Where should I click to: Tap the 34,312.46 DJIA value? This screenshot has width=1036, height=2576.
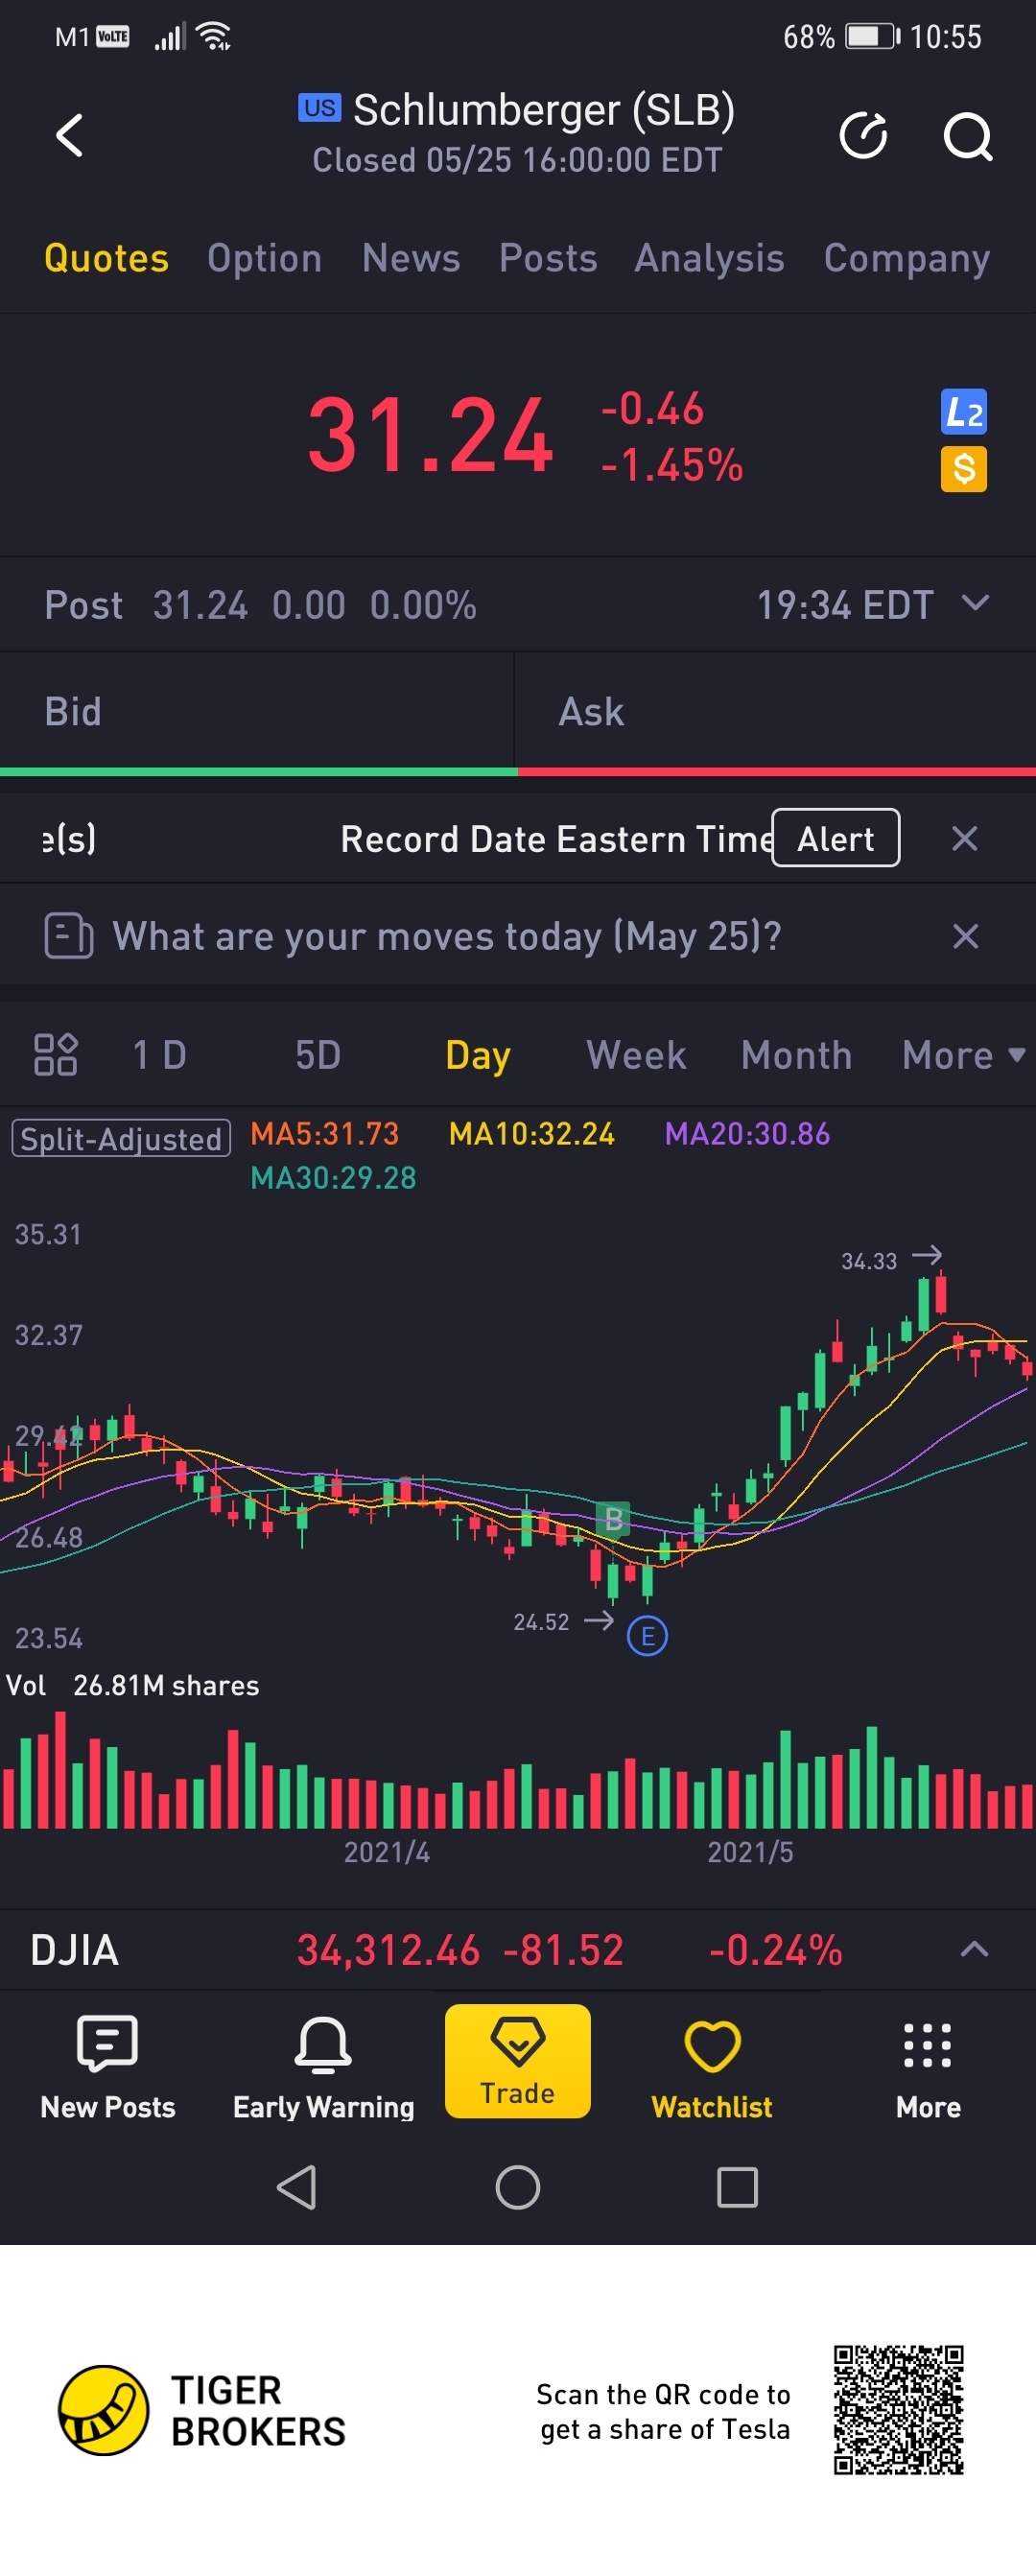388,1949
